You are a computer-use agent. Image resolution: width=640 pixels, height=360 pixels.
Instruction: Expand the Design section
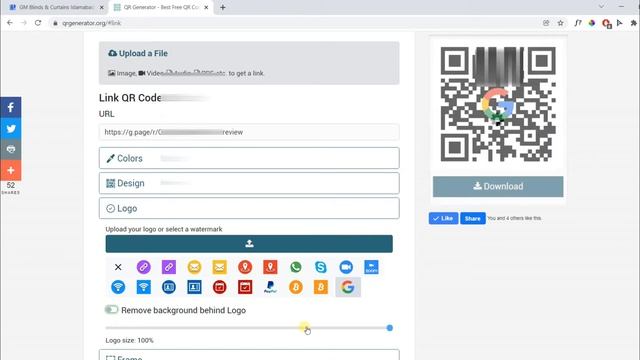point(249,183)
